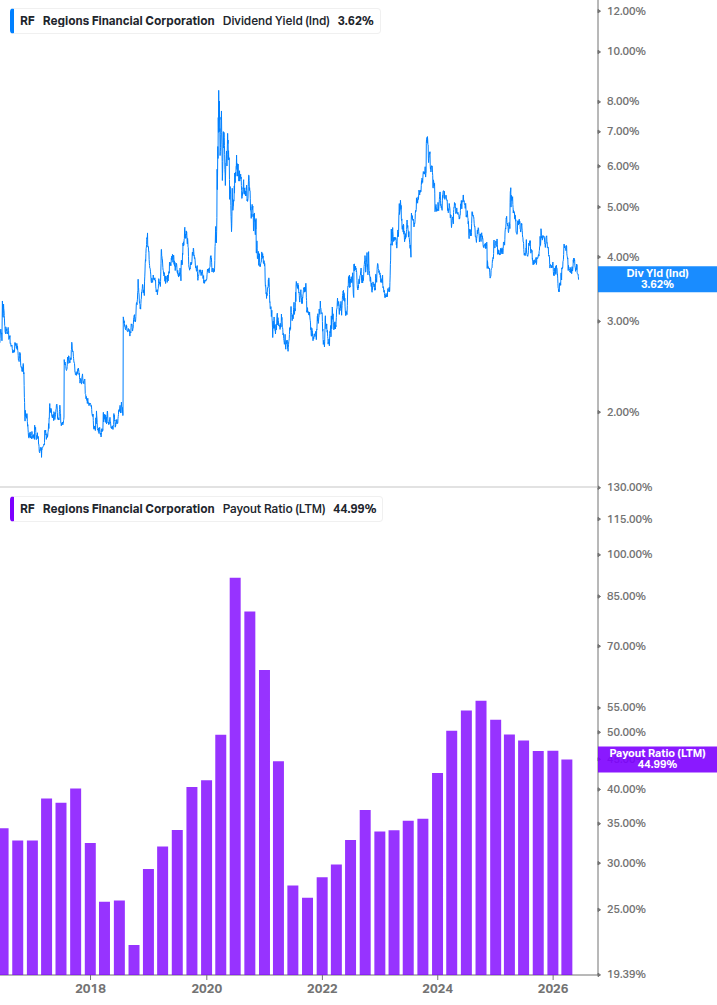The width and height of the screenshot is (717, 1005).
Task: Click the Dividend Yield (Ind) legend label
Action: 276,21
